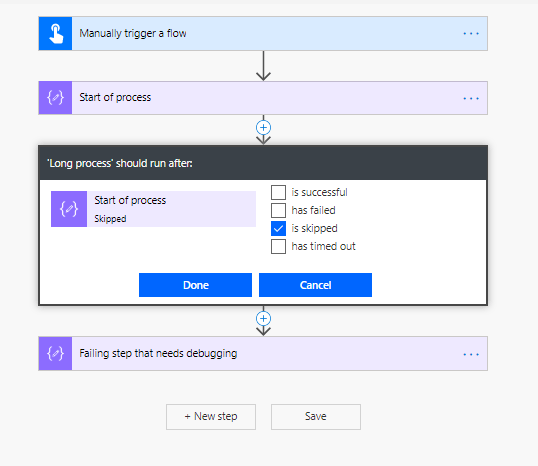Image resolution: width=538 pixels, height=466 pixels.
Task: Open ellipsis menu on Failing step card
Action: 471,354
